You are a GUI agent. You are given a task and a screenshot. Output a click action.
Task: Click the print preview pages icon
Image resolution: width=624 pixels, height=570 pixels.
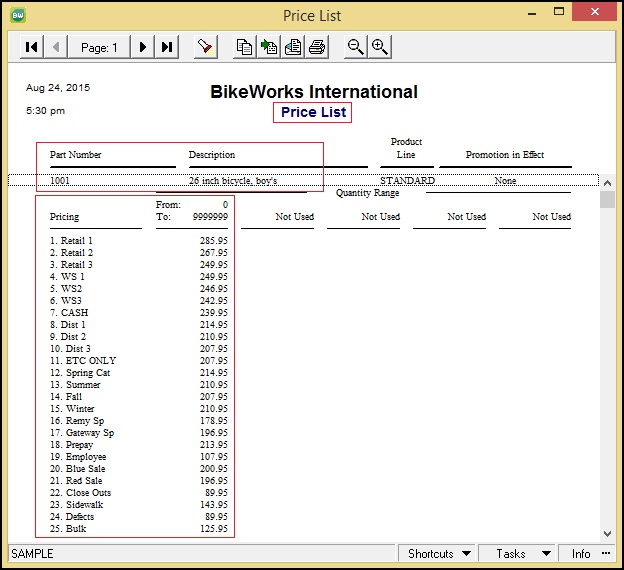(x=293, y=47)
